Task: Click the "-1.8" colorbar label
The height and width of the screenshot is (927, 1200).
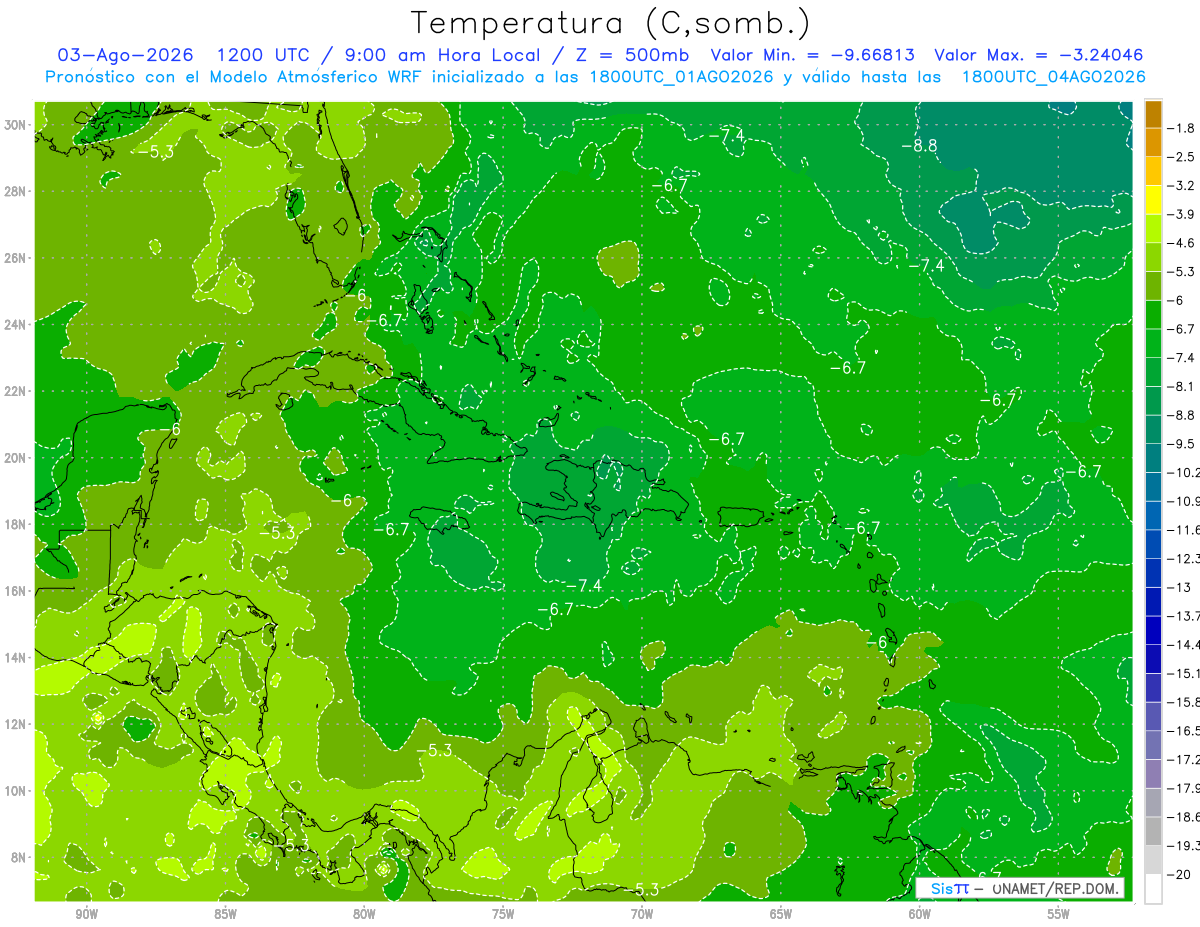Action: 1181,128
